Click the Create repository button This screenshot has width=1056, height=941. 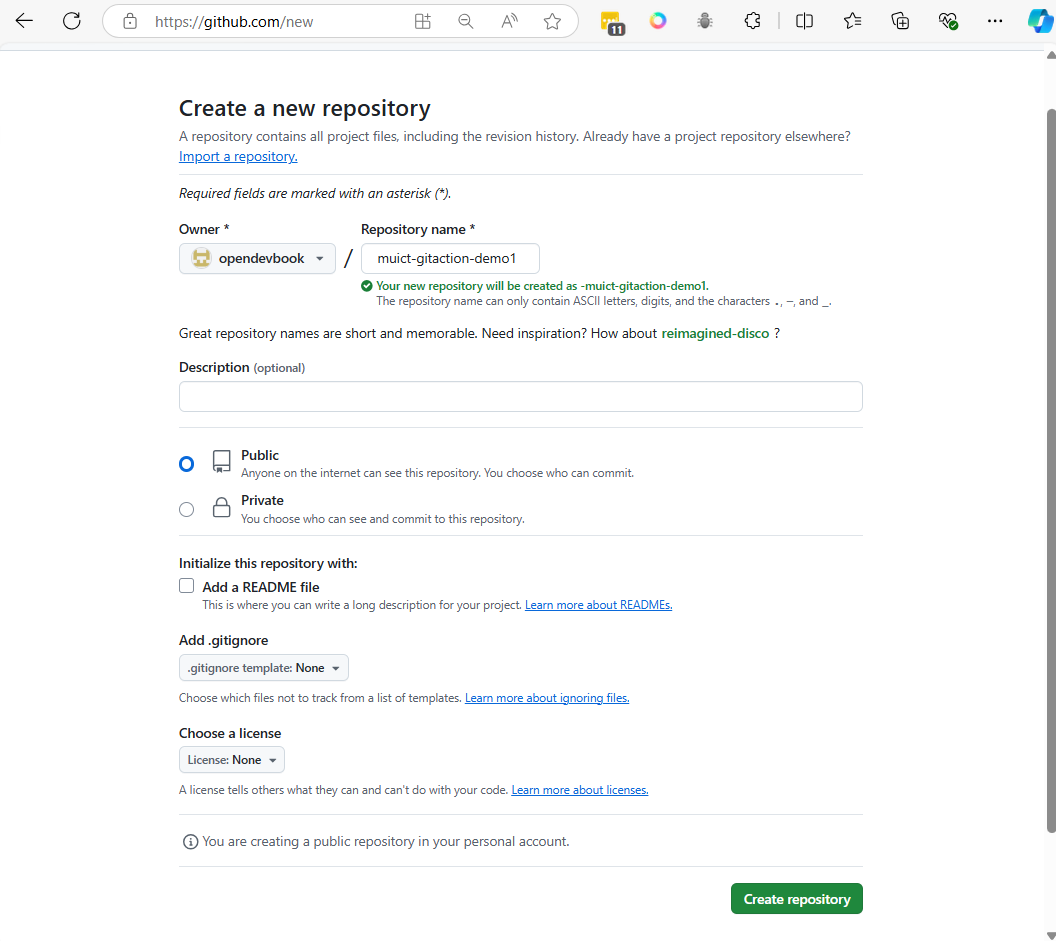tap(796, 899)
